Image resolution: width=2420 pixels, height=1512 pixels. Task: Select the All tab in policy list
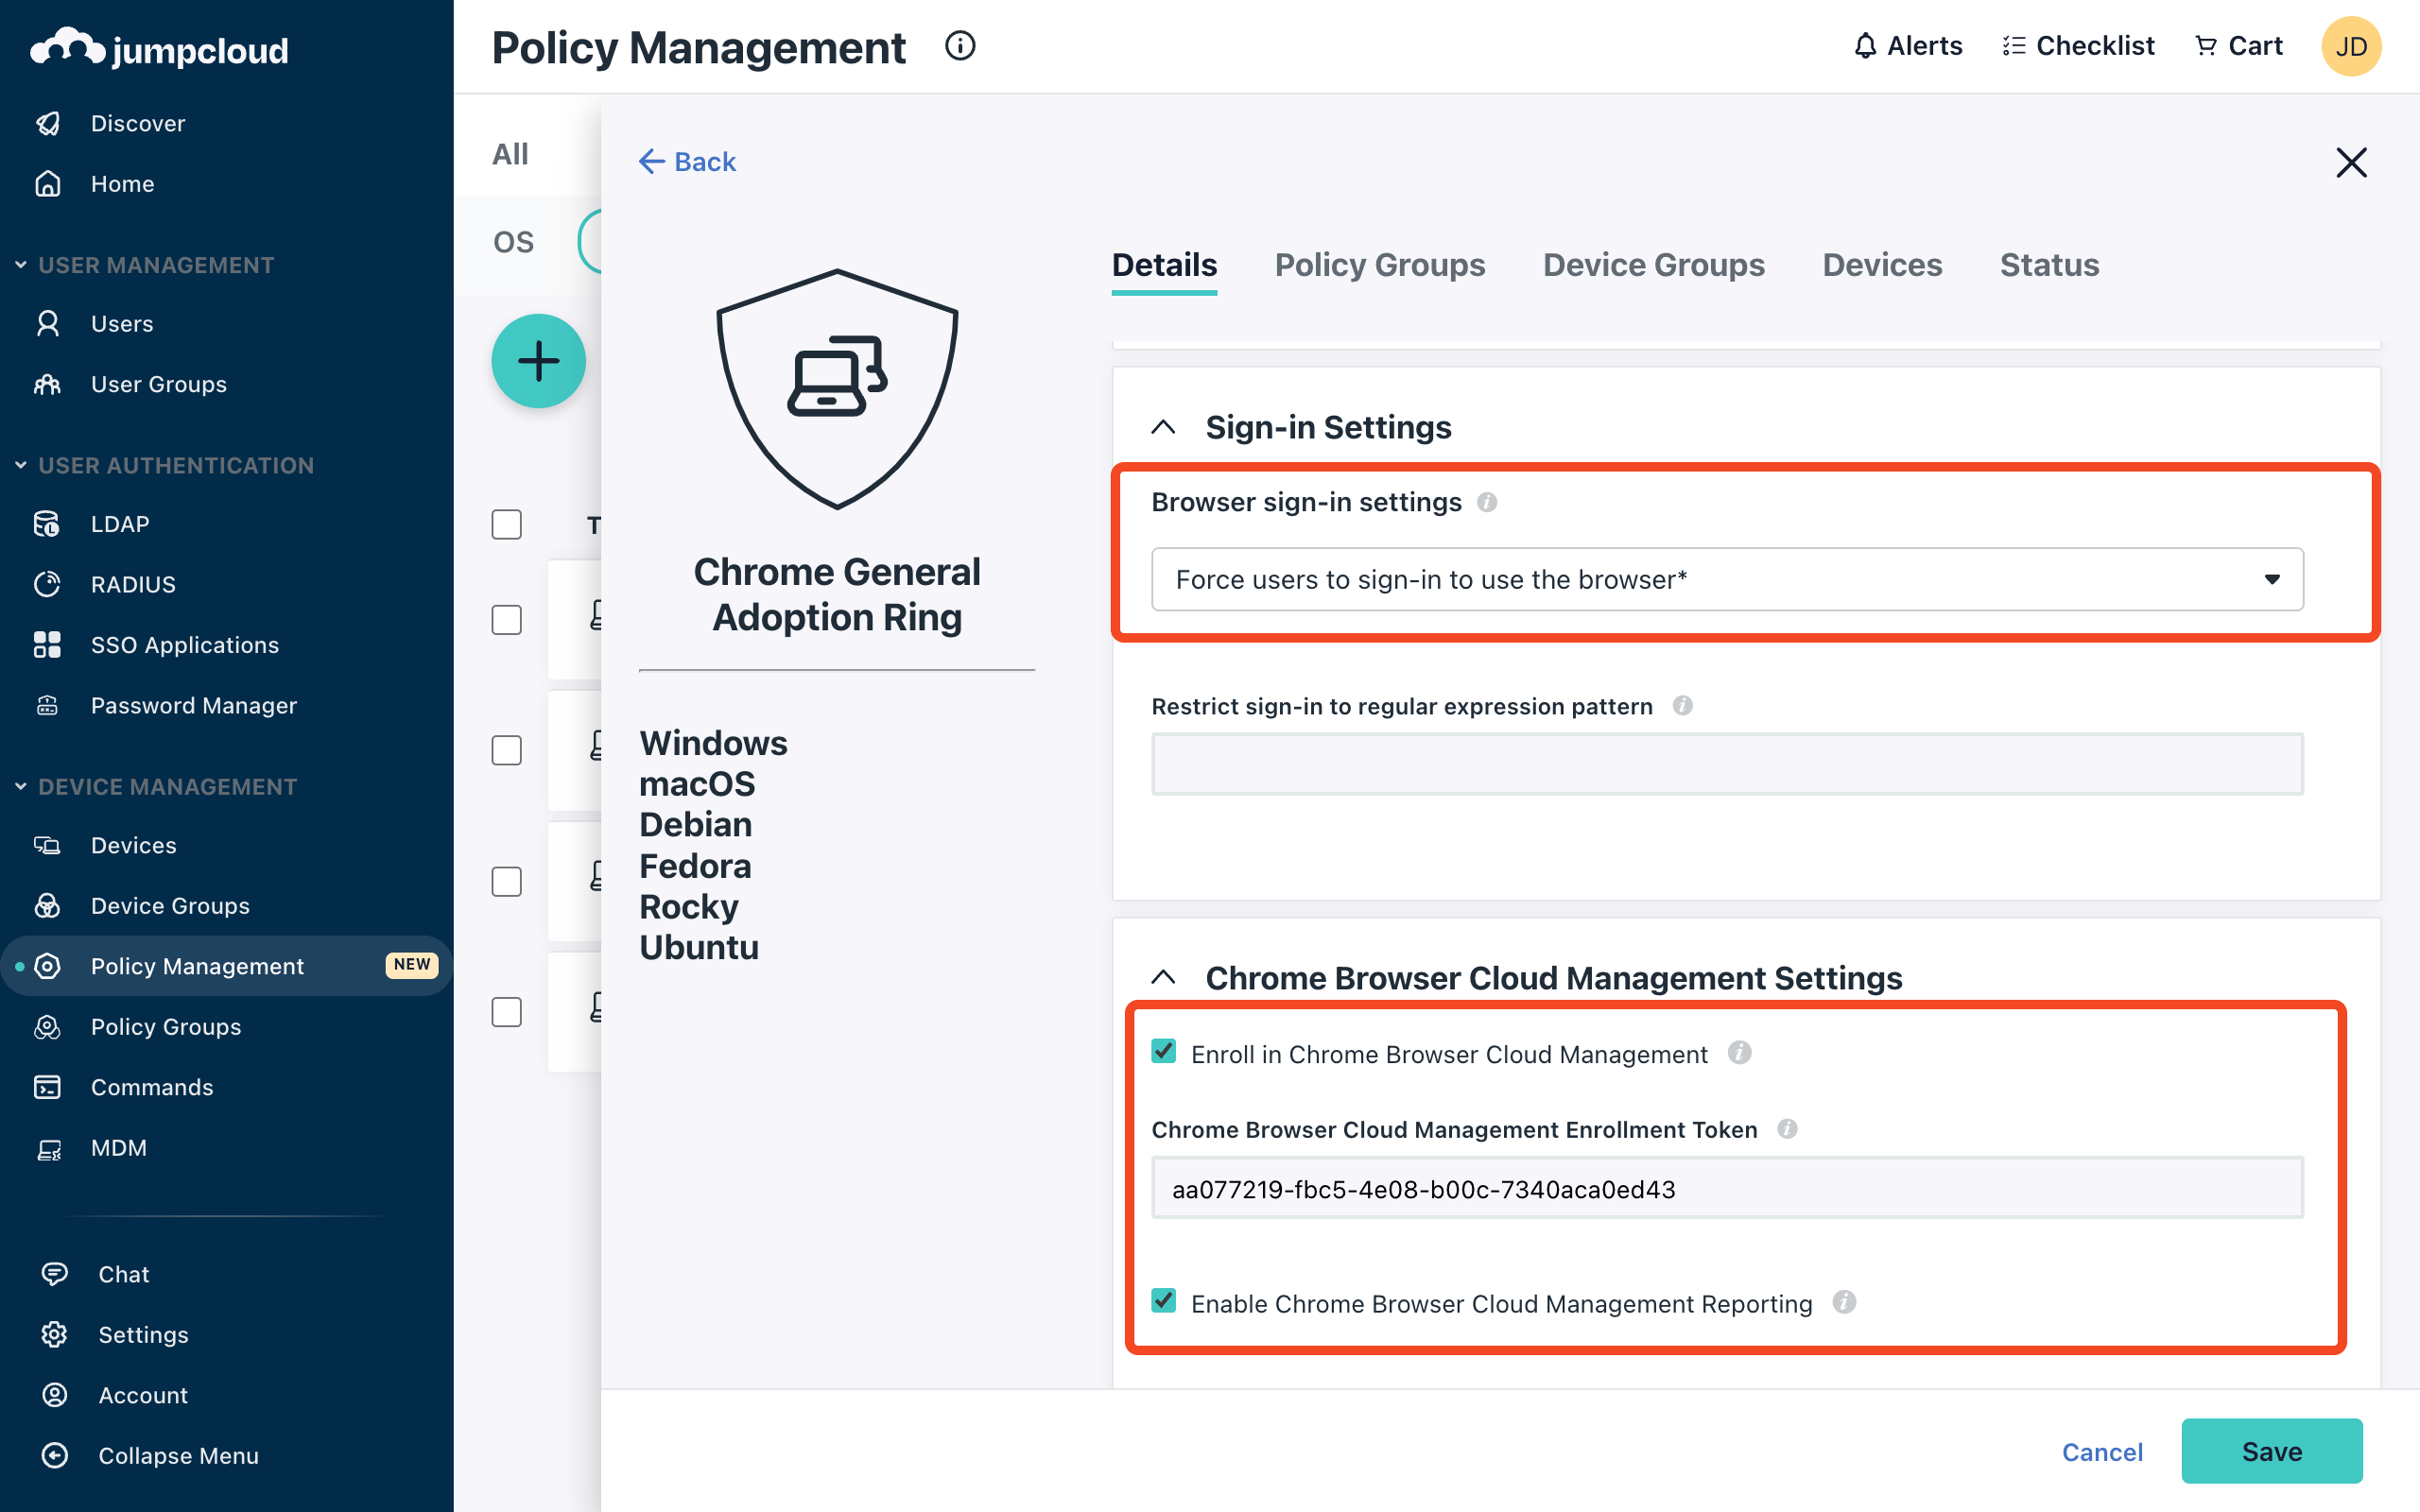[x=510, y=154]
